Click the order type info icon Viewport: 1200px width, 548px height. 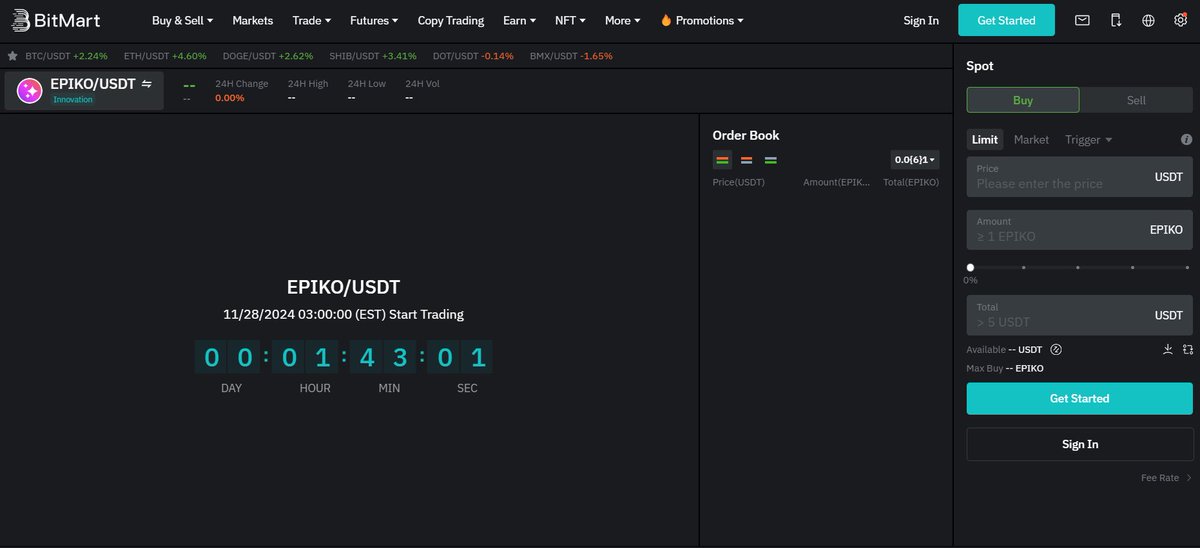[x=1186, y=140]
